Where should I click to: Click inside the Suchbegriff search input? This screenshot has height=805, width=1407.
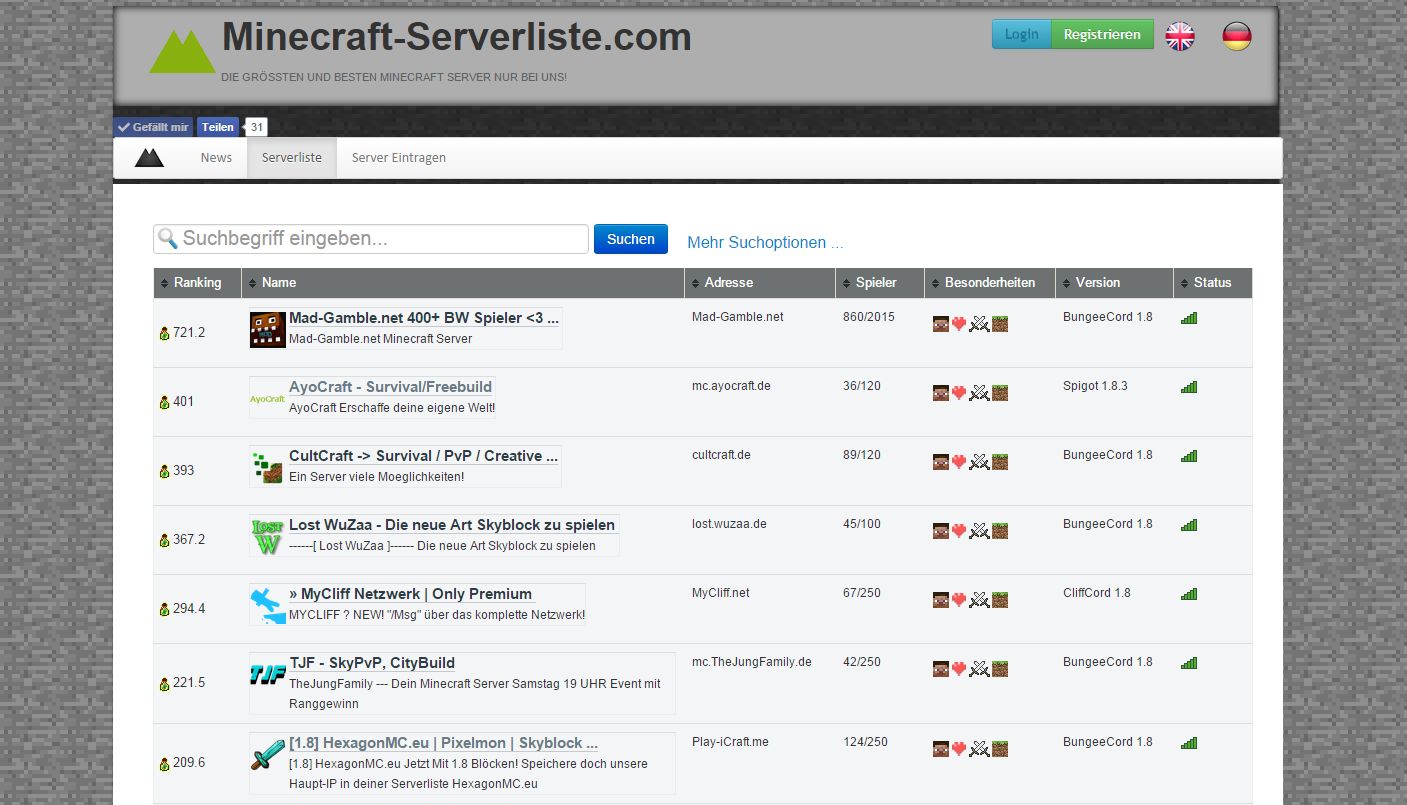click(x=370, y=238)
